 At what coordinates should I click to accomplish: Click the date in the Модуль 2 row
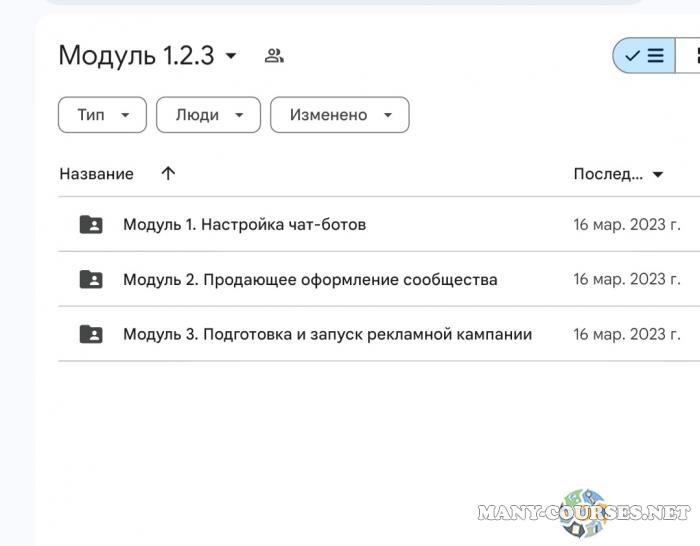click(627, 279)
